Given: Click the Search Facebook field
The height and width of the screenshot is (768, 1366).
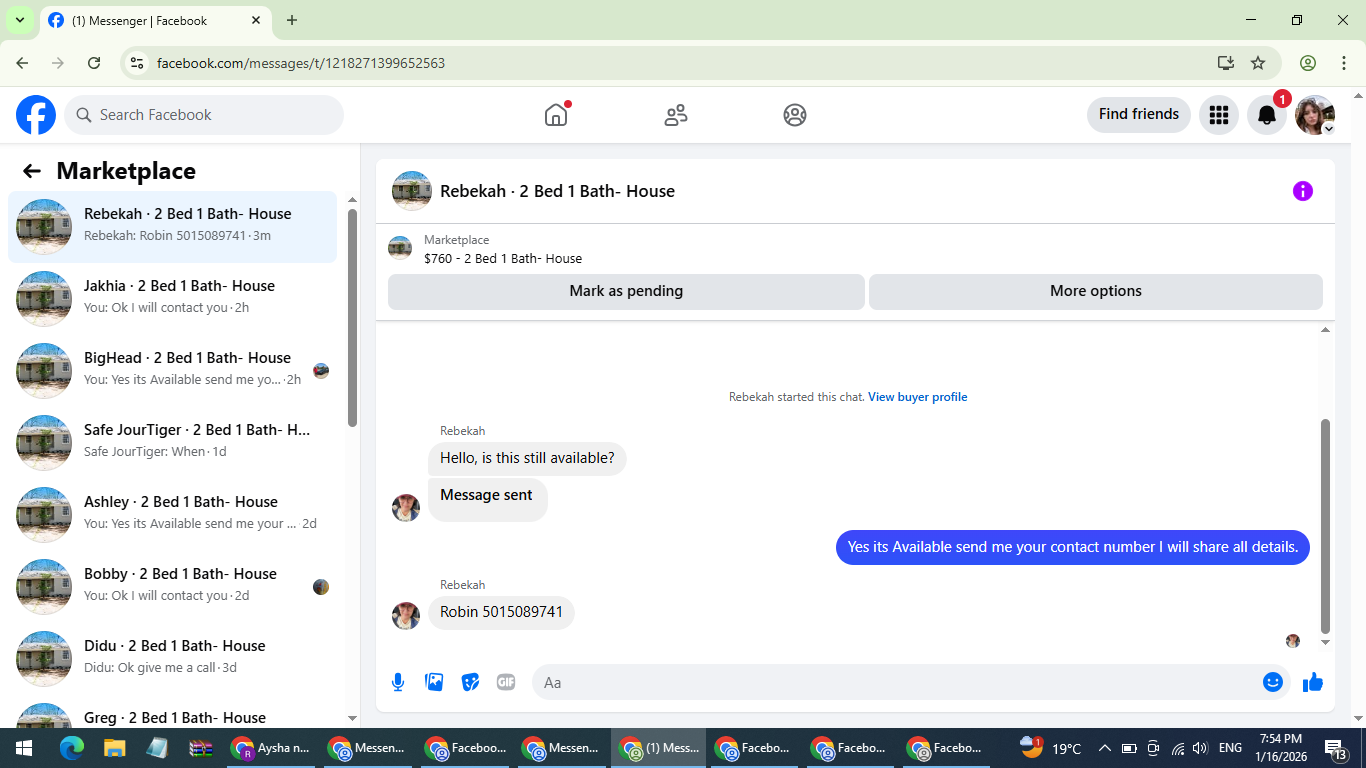Looking at the screenshot, I should pos(204,115).
